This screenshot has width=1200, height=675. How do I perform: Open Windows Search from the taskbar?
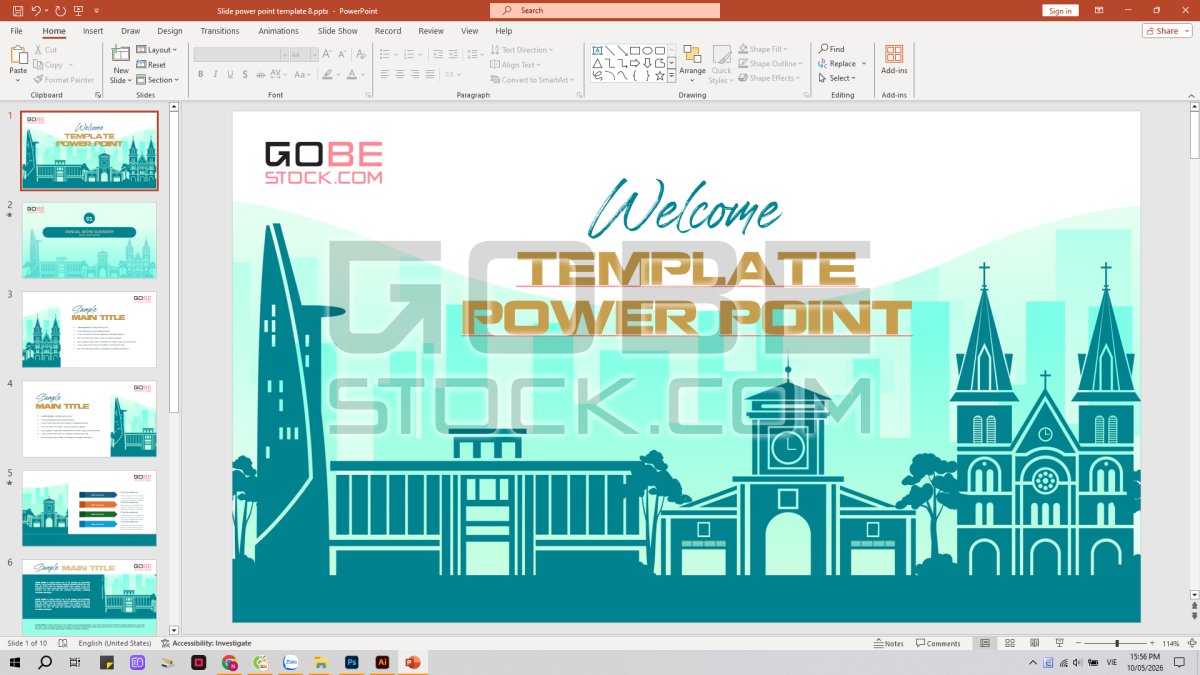point(45,662)
